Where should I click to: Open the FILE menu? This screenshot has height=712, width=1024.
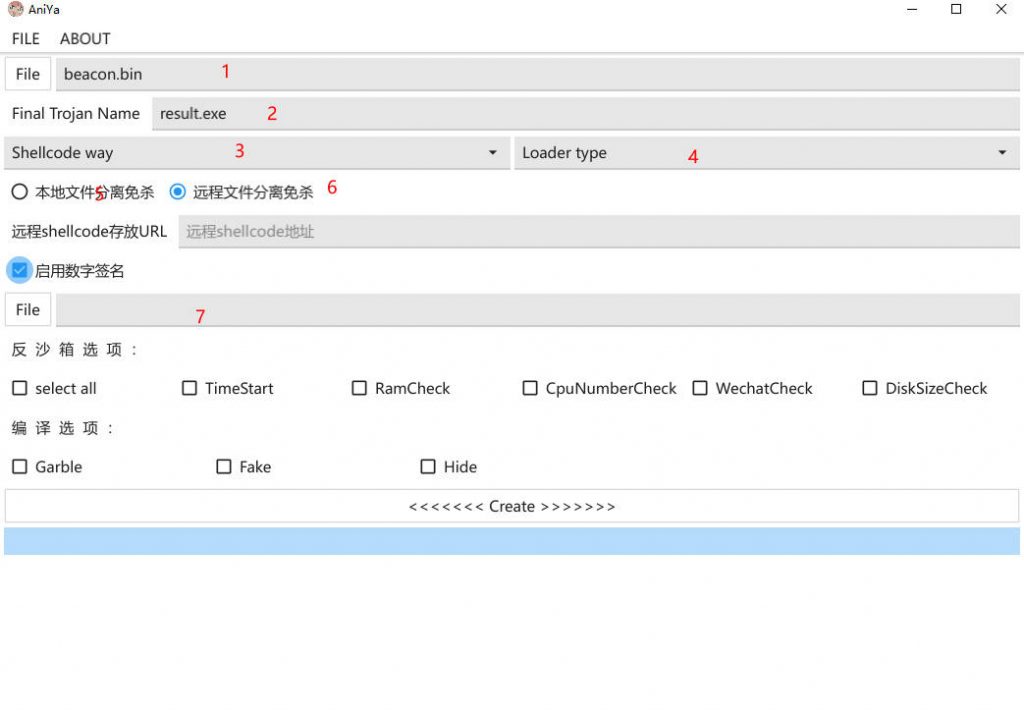click(25, 39)
